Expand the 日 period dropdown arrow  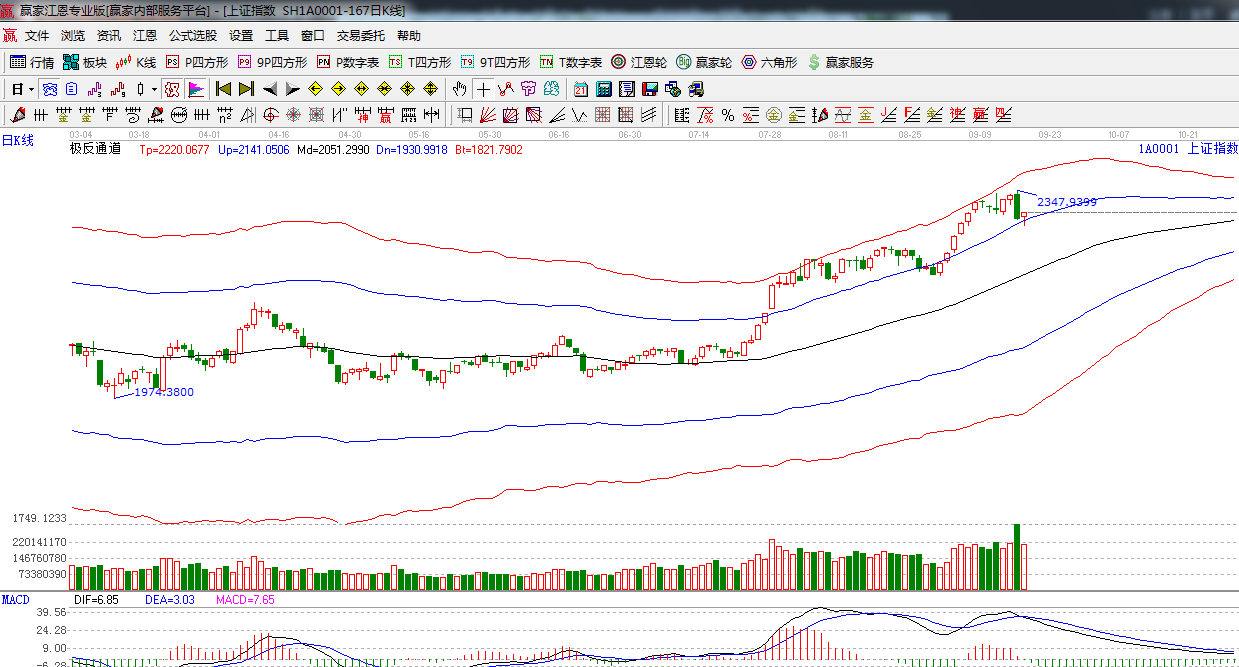tap(31, 89)
